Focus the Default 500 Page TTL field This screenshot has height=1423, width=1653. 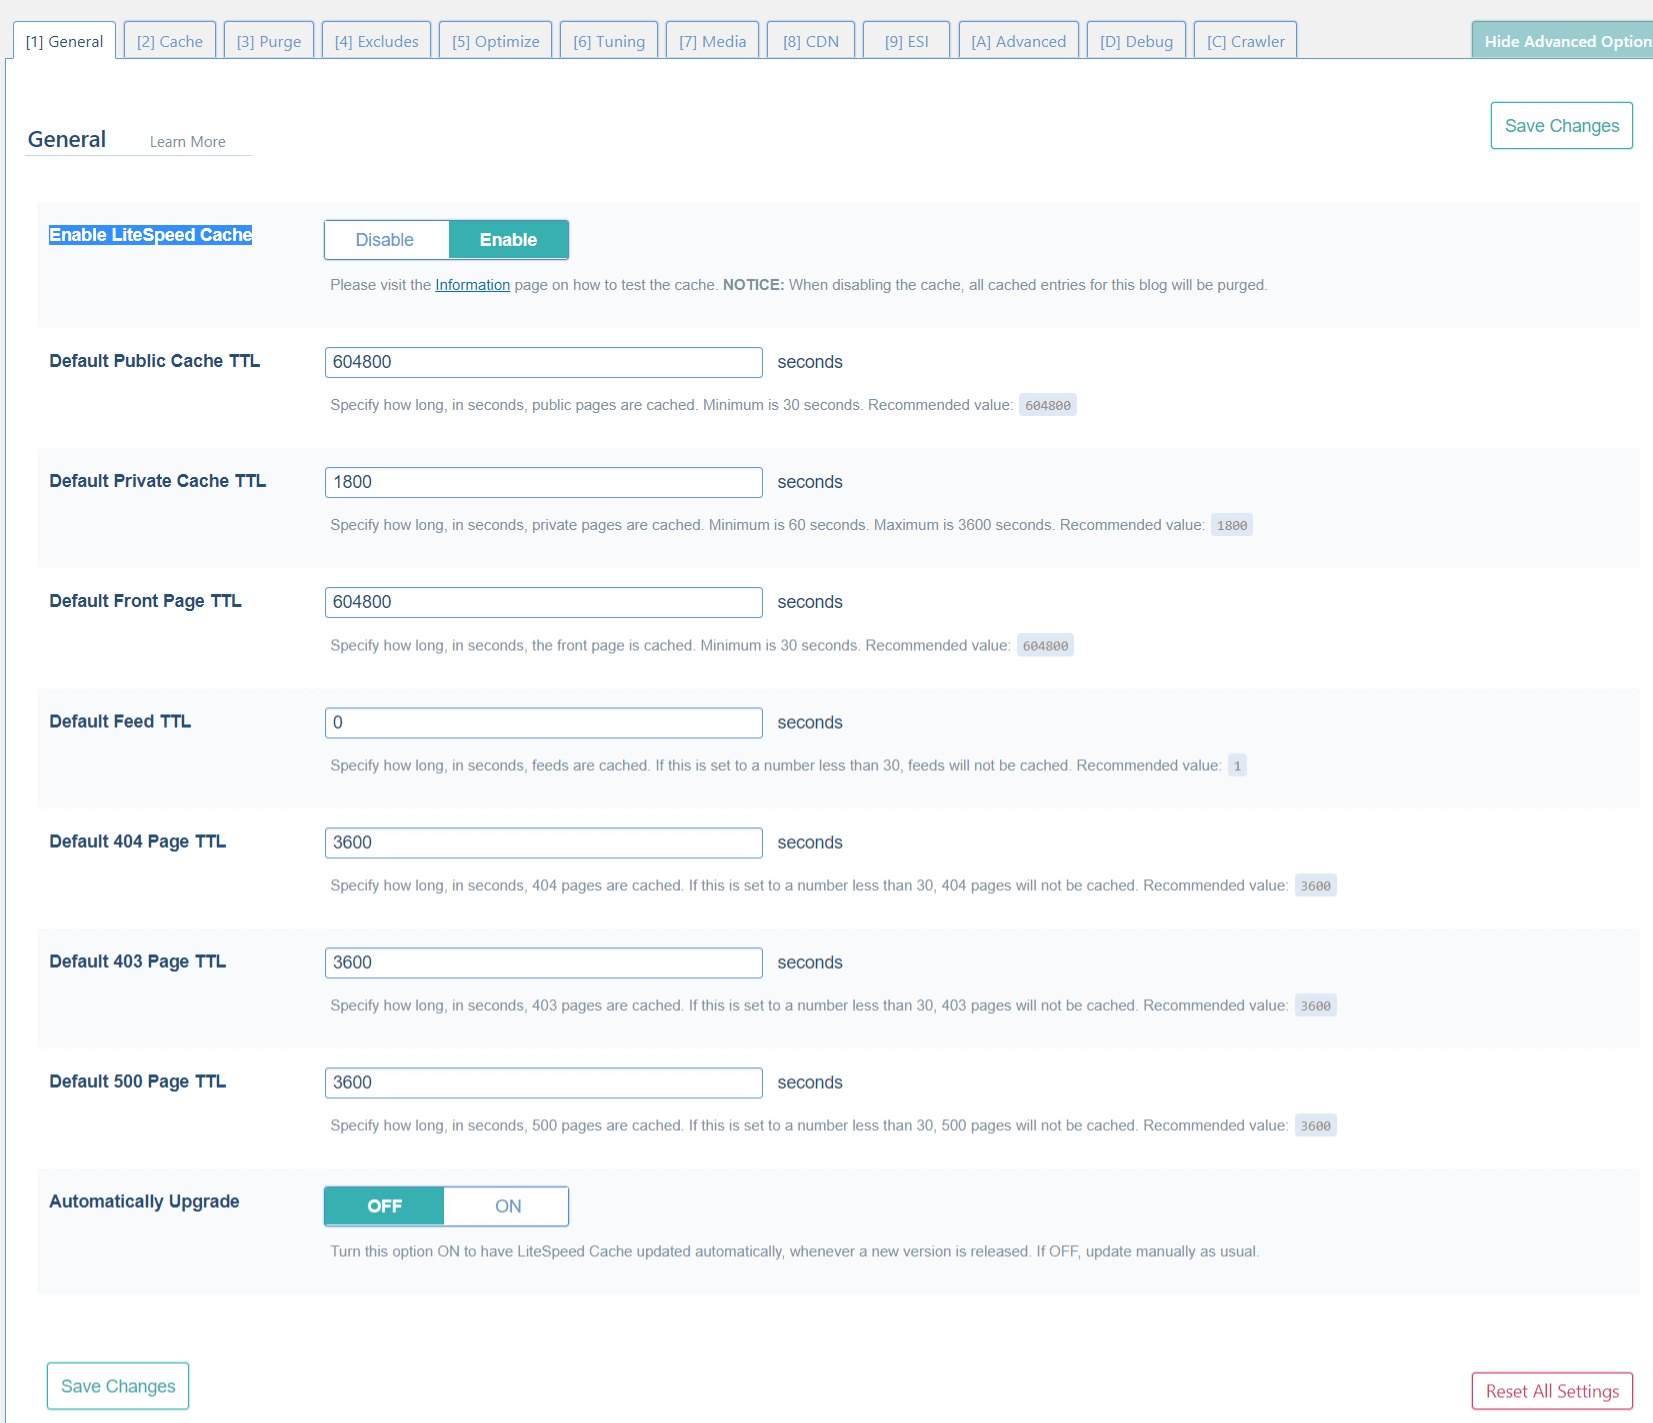click(x=543, y=1082)
